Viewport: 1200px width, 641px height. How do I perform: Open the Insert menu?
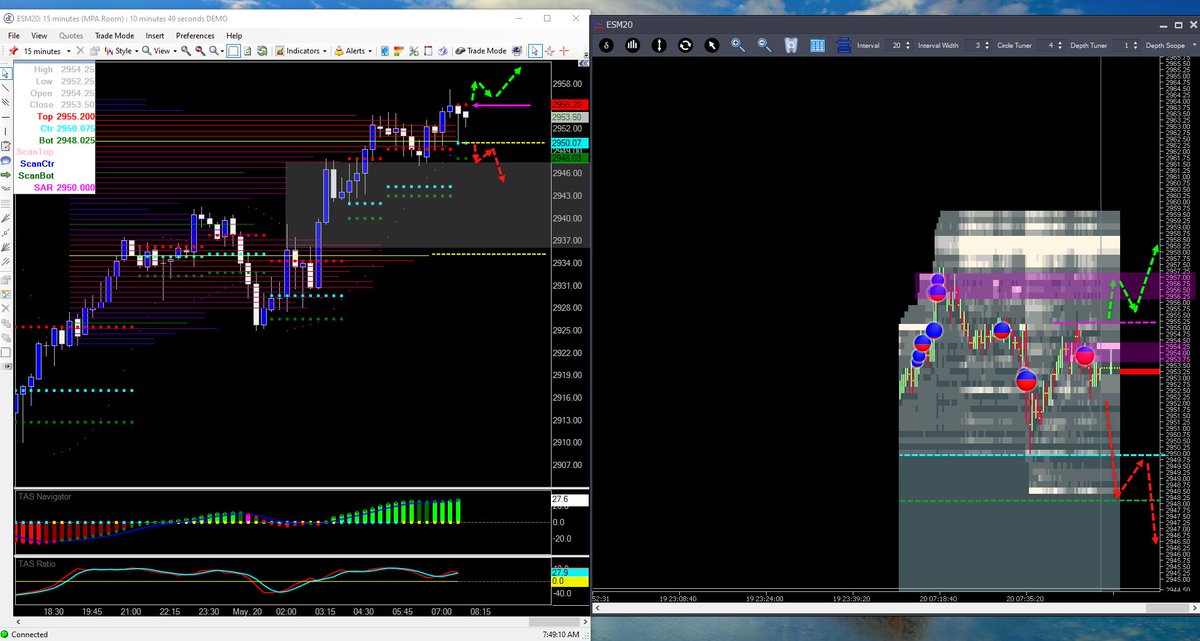[x=155, y=35]
